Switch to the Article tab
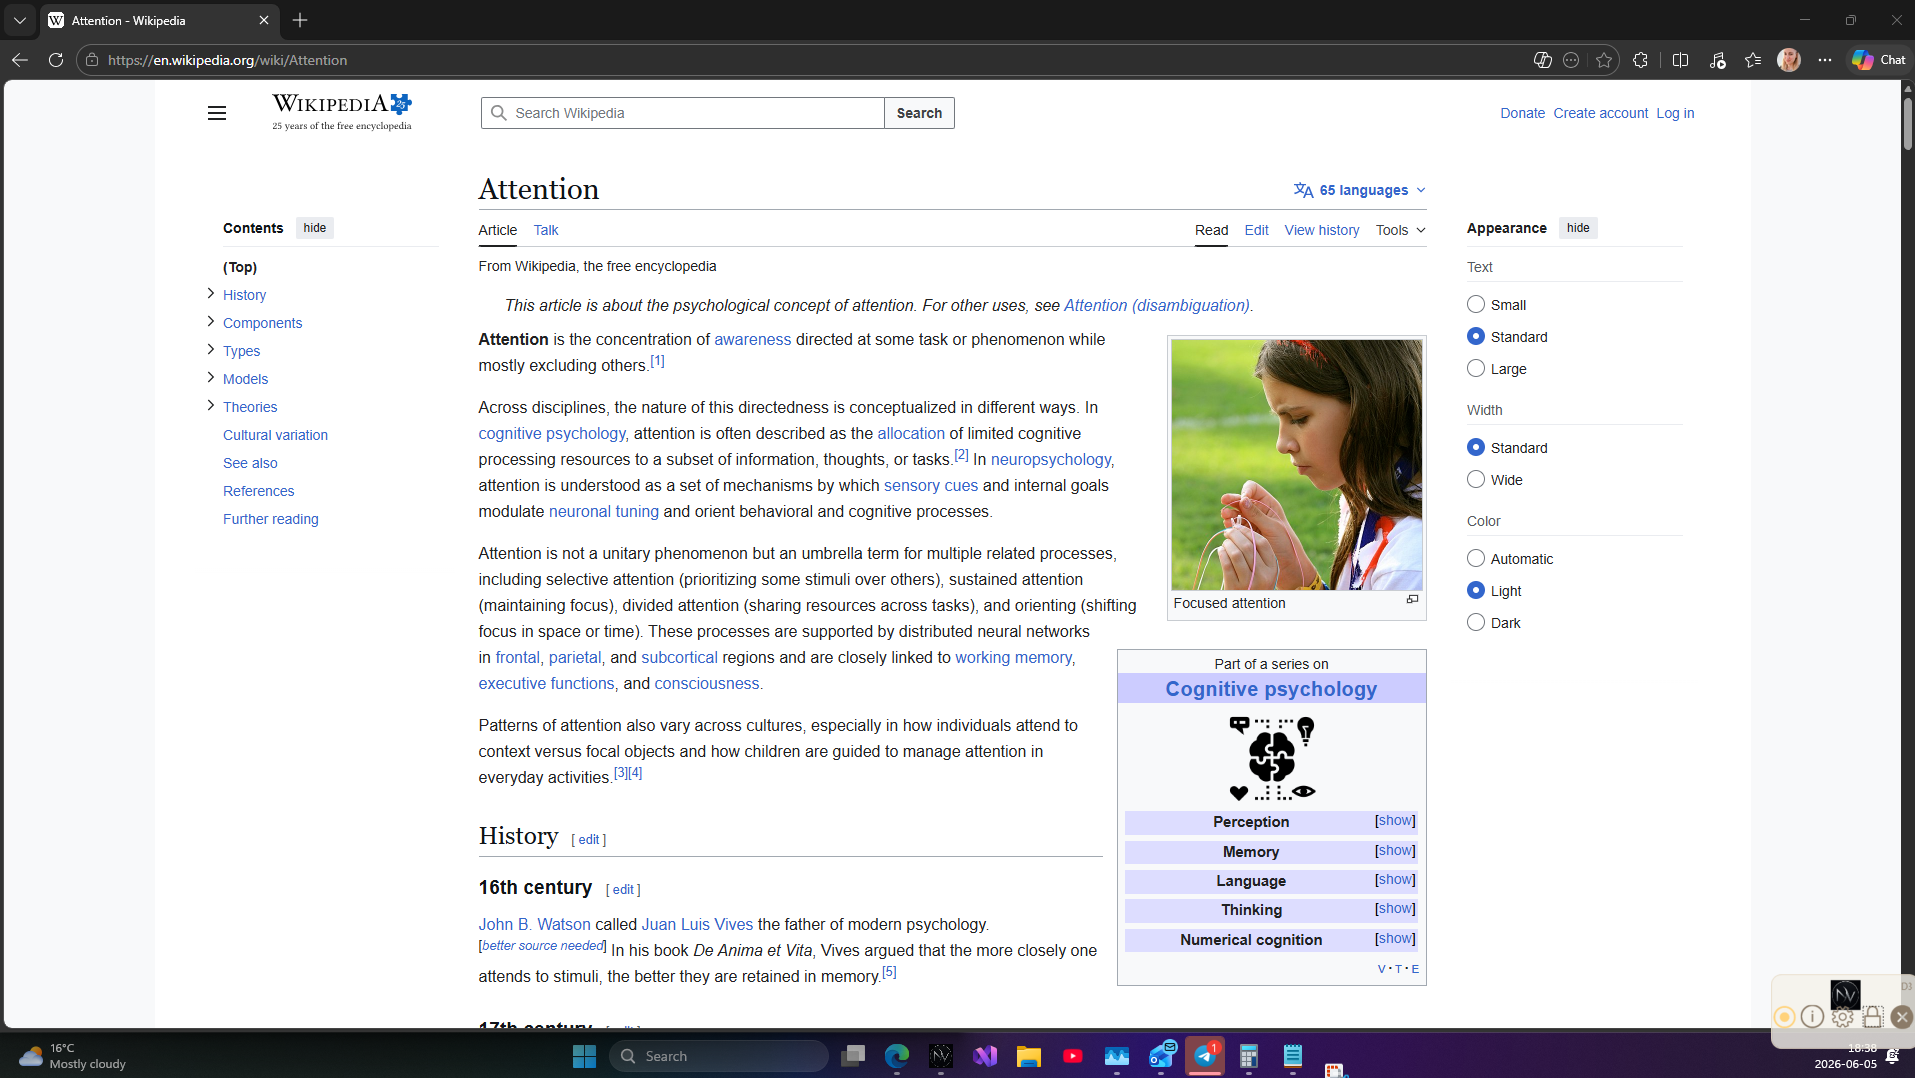1915x1078 pixels. pos(497,230)
